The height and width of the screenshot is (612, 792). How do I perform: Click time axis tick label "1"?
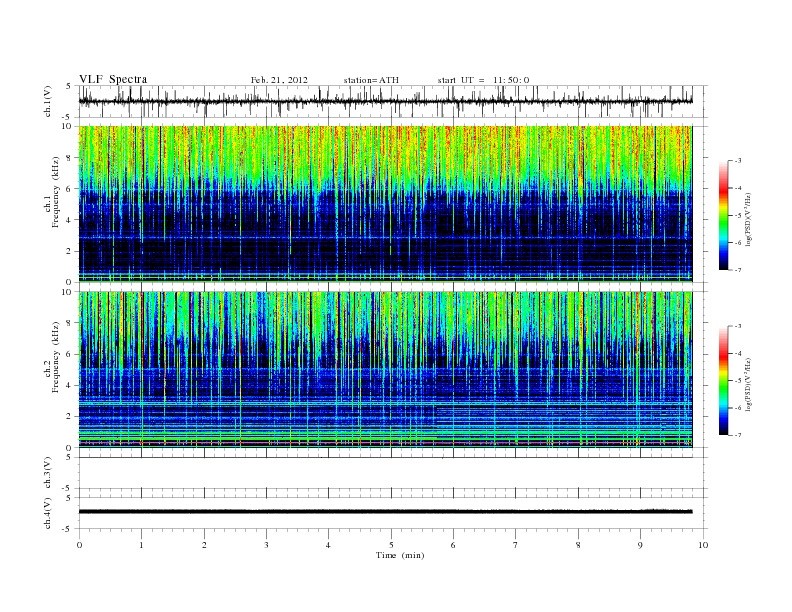click(141, 545)
